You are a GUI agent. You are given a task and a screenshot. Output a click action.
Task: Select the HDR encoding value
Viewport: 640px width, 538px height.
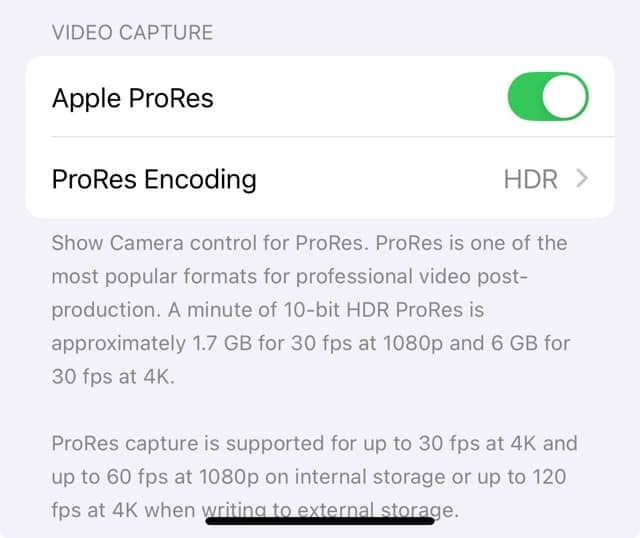tap(531, 179)
